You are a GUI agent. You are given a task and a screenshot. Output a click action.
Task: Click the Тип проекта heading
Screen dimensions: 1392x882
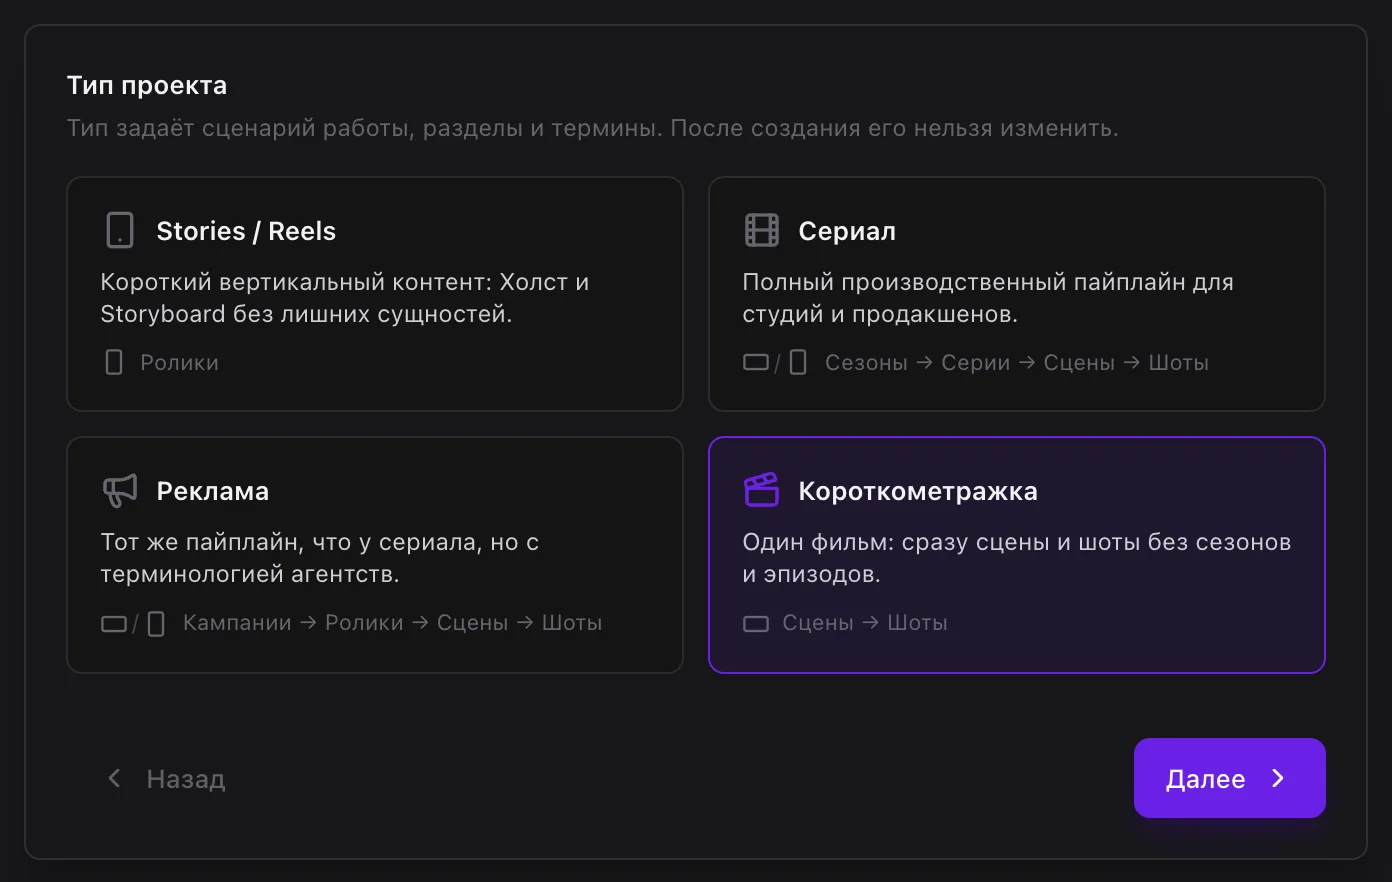tap(147, 85)
